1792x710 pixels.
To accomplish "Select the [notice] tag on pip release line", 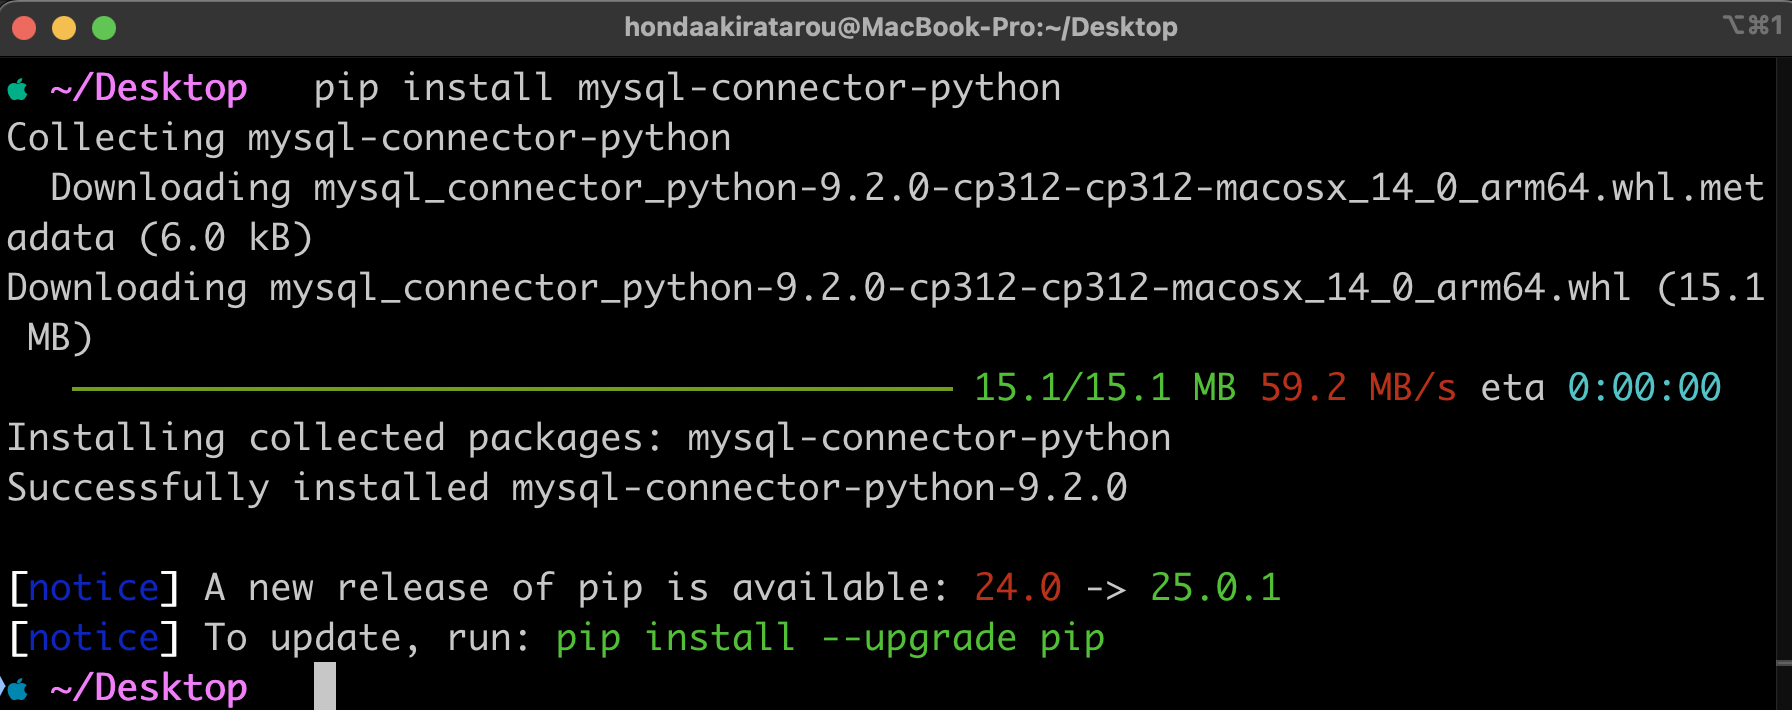I will [x=91, y=587].
